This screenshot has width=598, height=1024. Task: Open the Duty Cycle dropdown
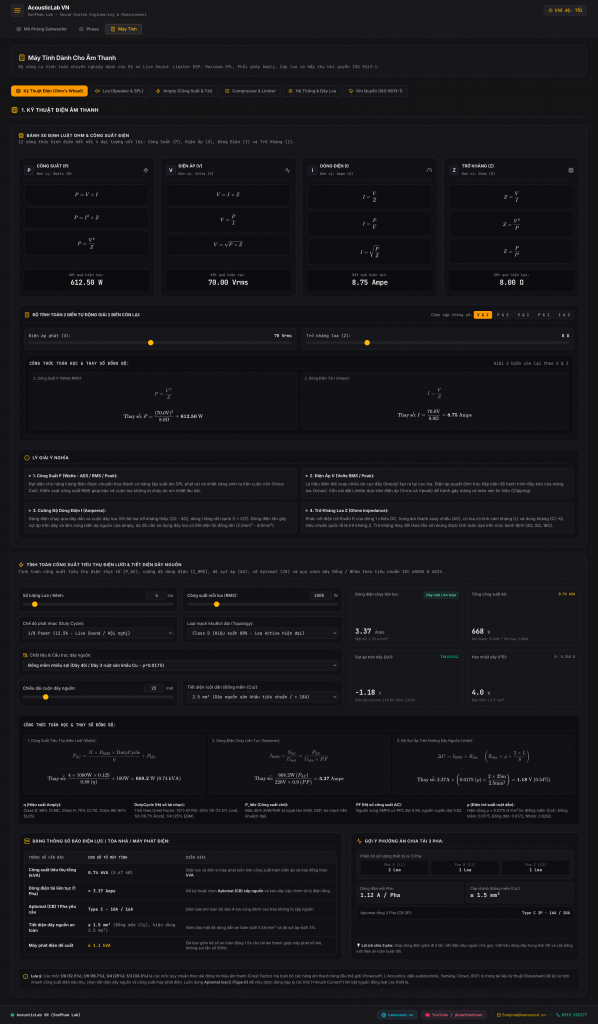pyautogui.click(x=97, y=633)
